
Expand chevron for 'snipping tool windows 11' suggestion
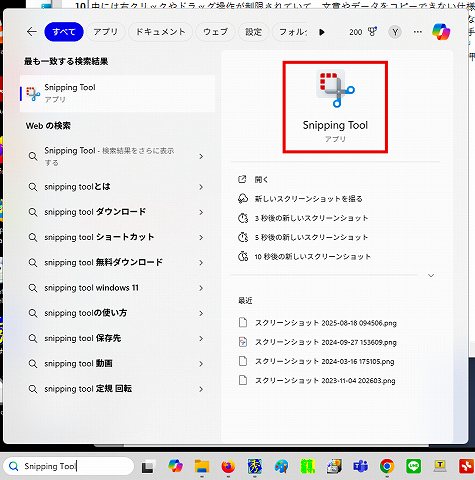tap(201, 288)
